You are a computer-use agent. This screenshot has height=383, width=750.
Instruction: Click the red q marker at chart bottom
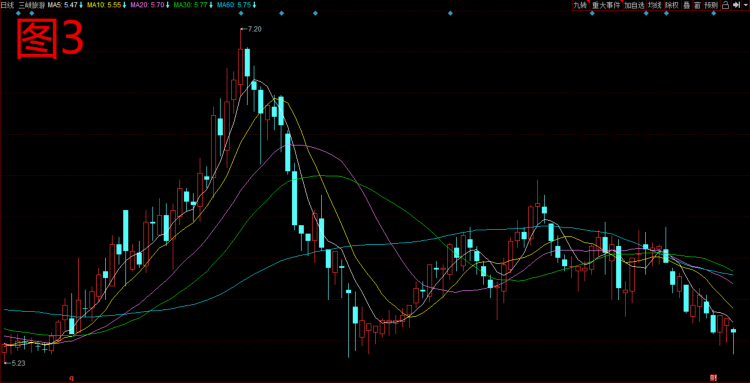[x=72, y=378]
